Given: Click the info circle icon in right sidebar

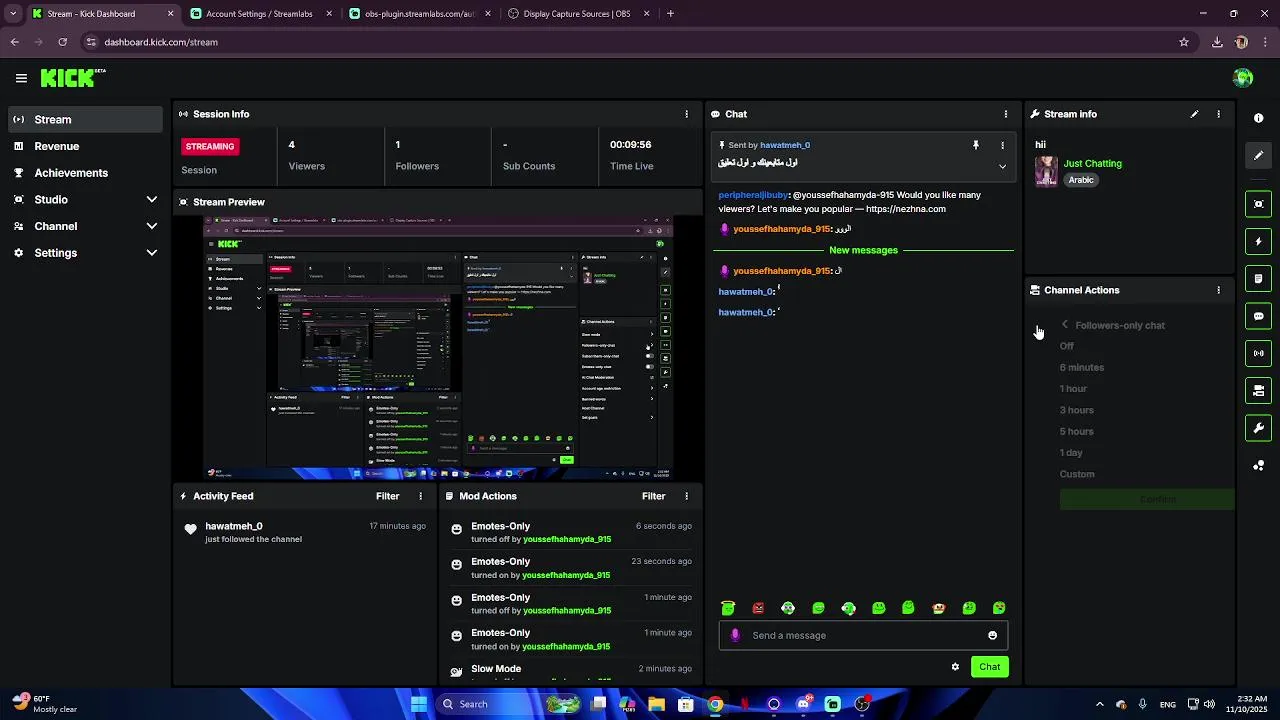Looking at the screenshot, I should coord(1258,118).
